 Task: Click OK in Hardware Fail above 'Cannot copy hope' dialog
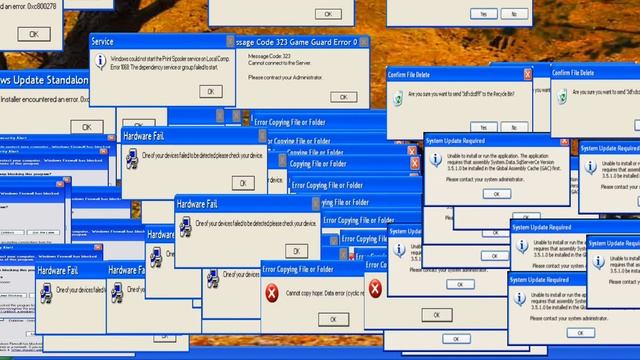coord(297,251)
